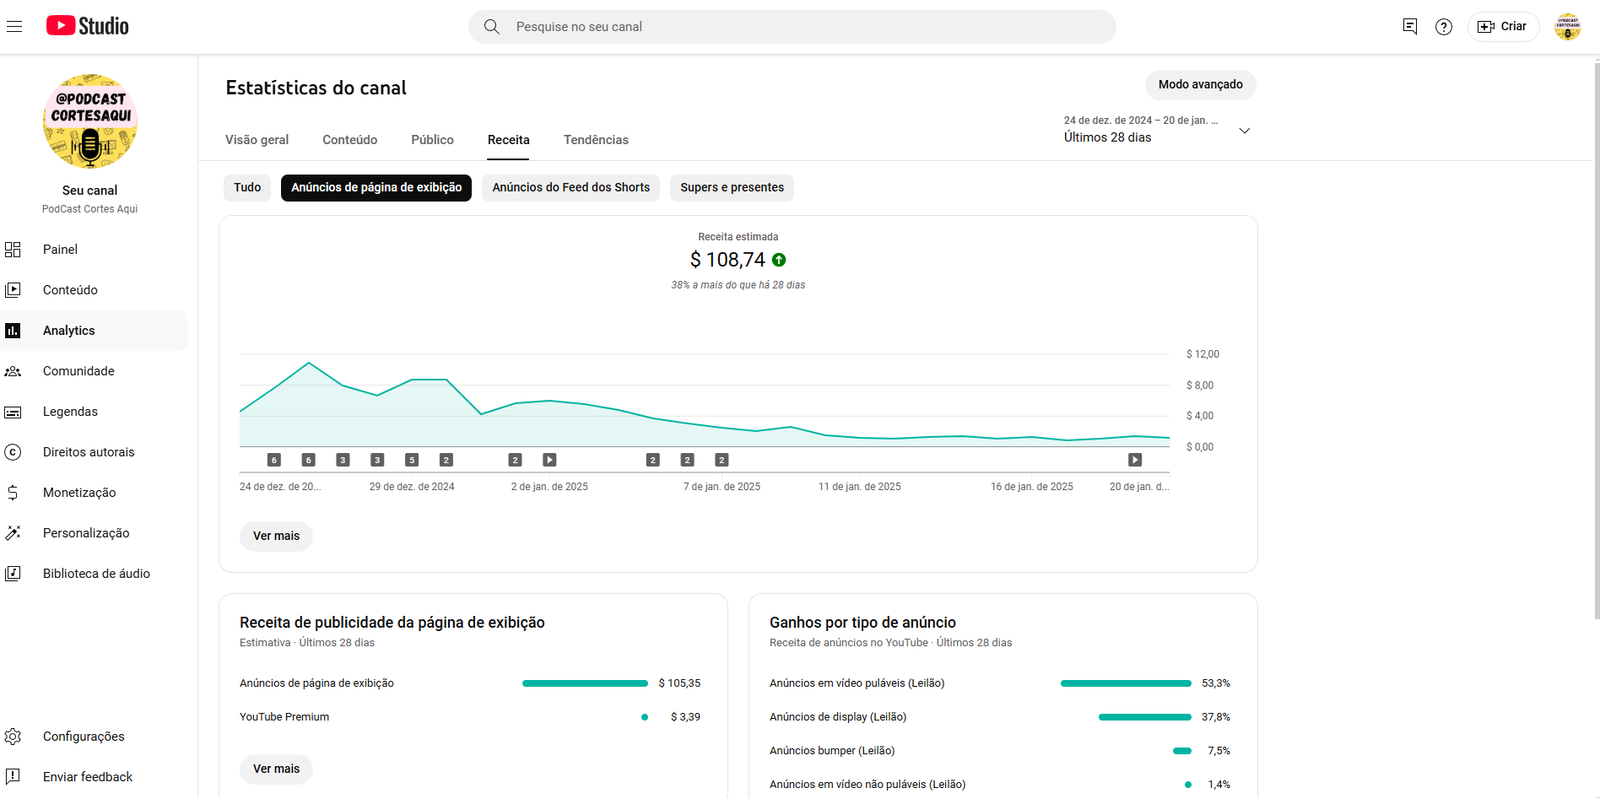Select the Tudo filter chip
Image resolution: width=1600 pixels, height=798 pixels.
(247, 188)
